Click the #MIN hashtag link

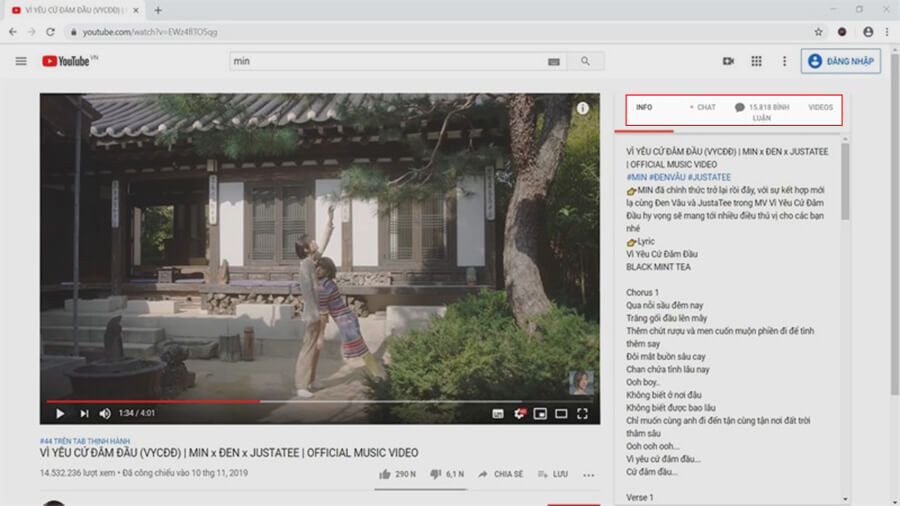click(636, 177)
